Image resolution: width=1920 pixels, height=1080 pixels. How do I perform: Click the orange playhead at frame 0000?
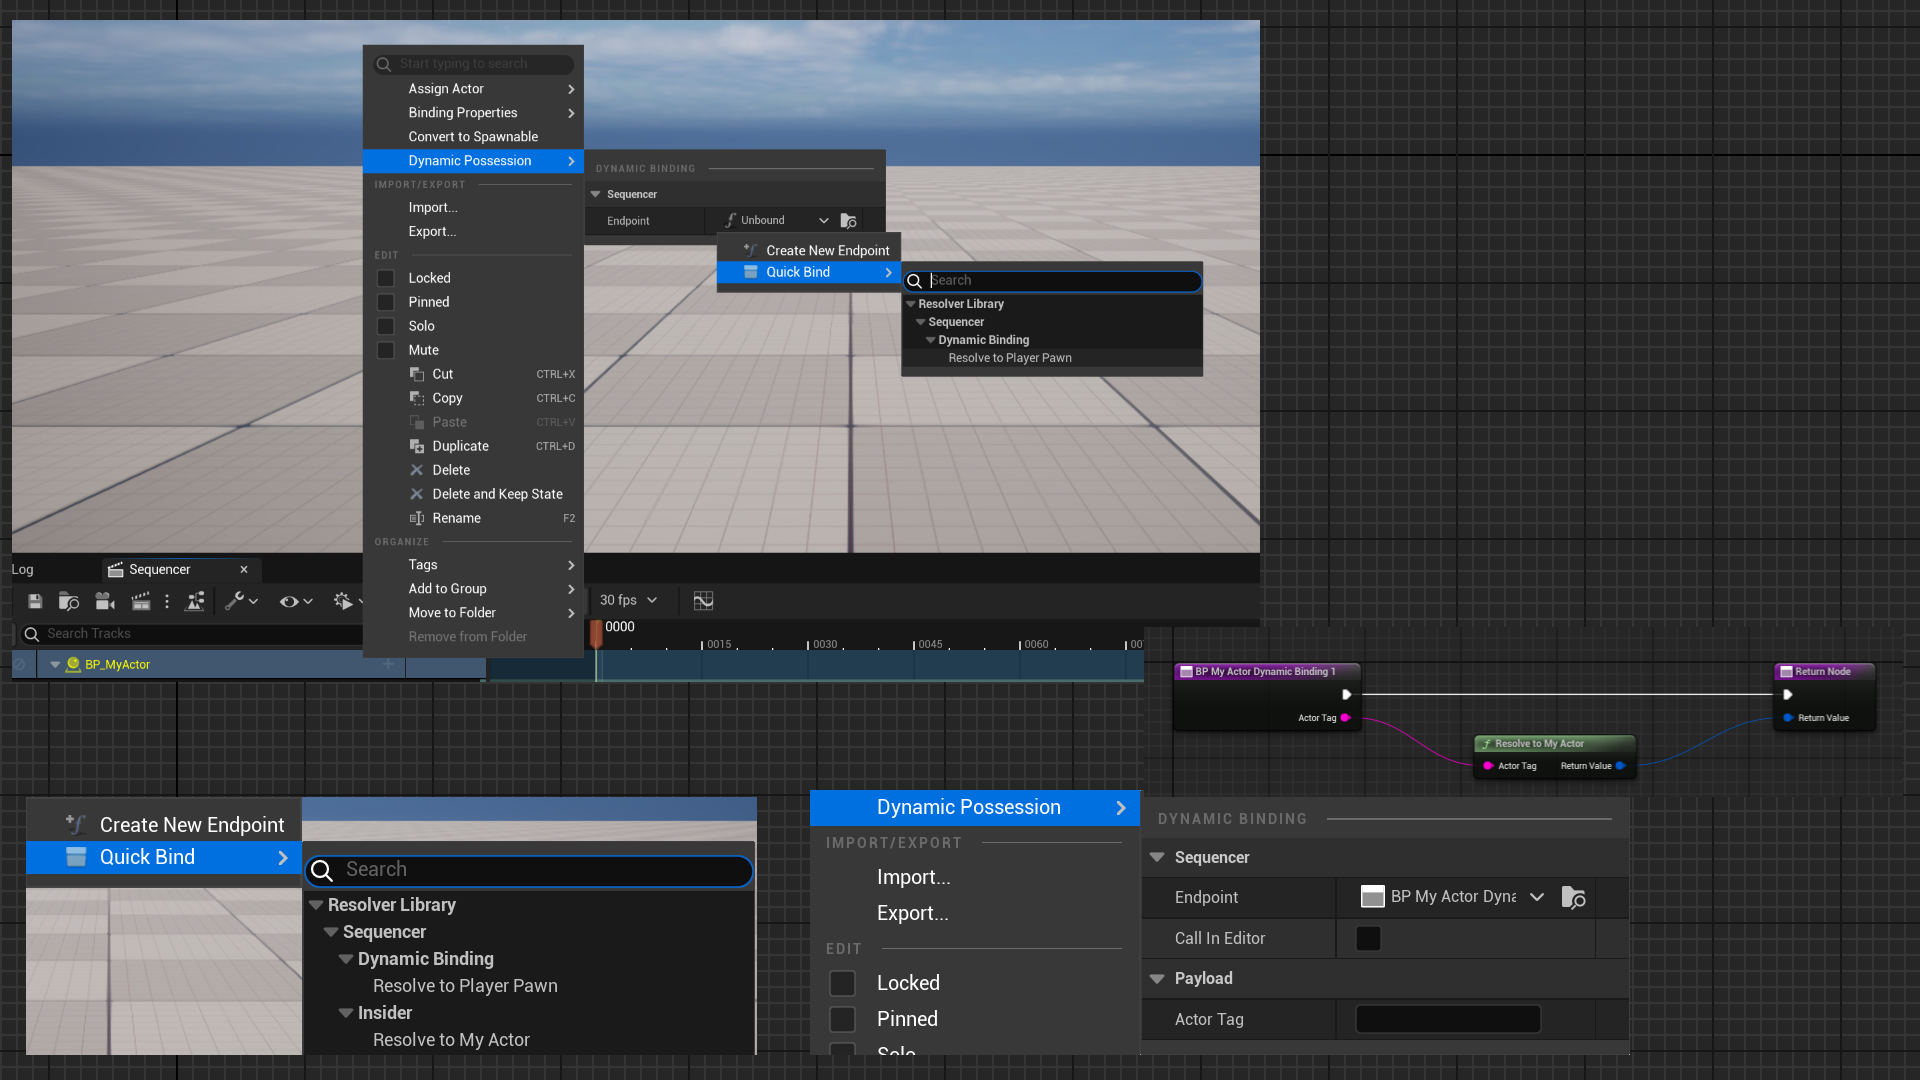pos(596,631)
